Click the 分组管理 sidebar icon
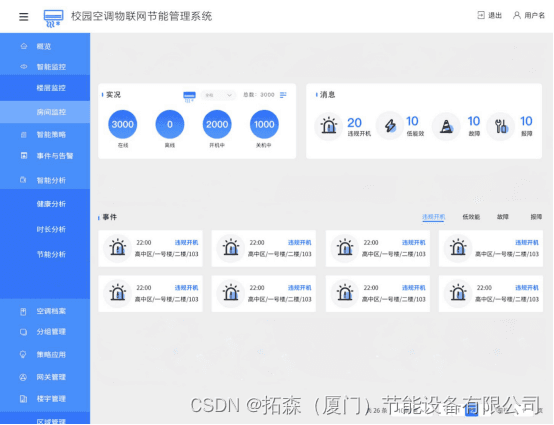This screenshot has width=554, height=425. tap(23, 332)
